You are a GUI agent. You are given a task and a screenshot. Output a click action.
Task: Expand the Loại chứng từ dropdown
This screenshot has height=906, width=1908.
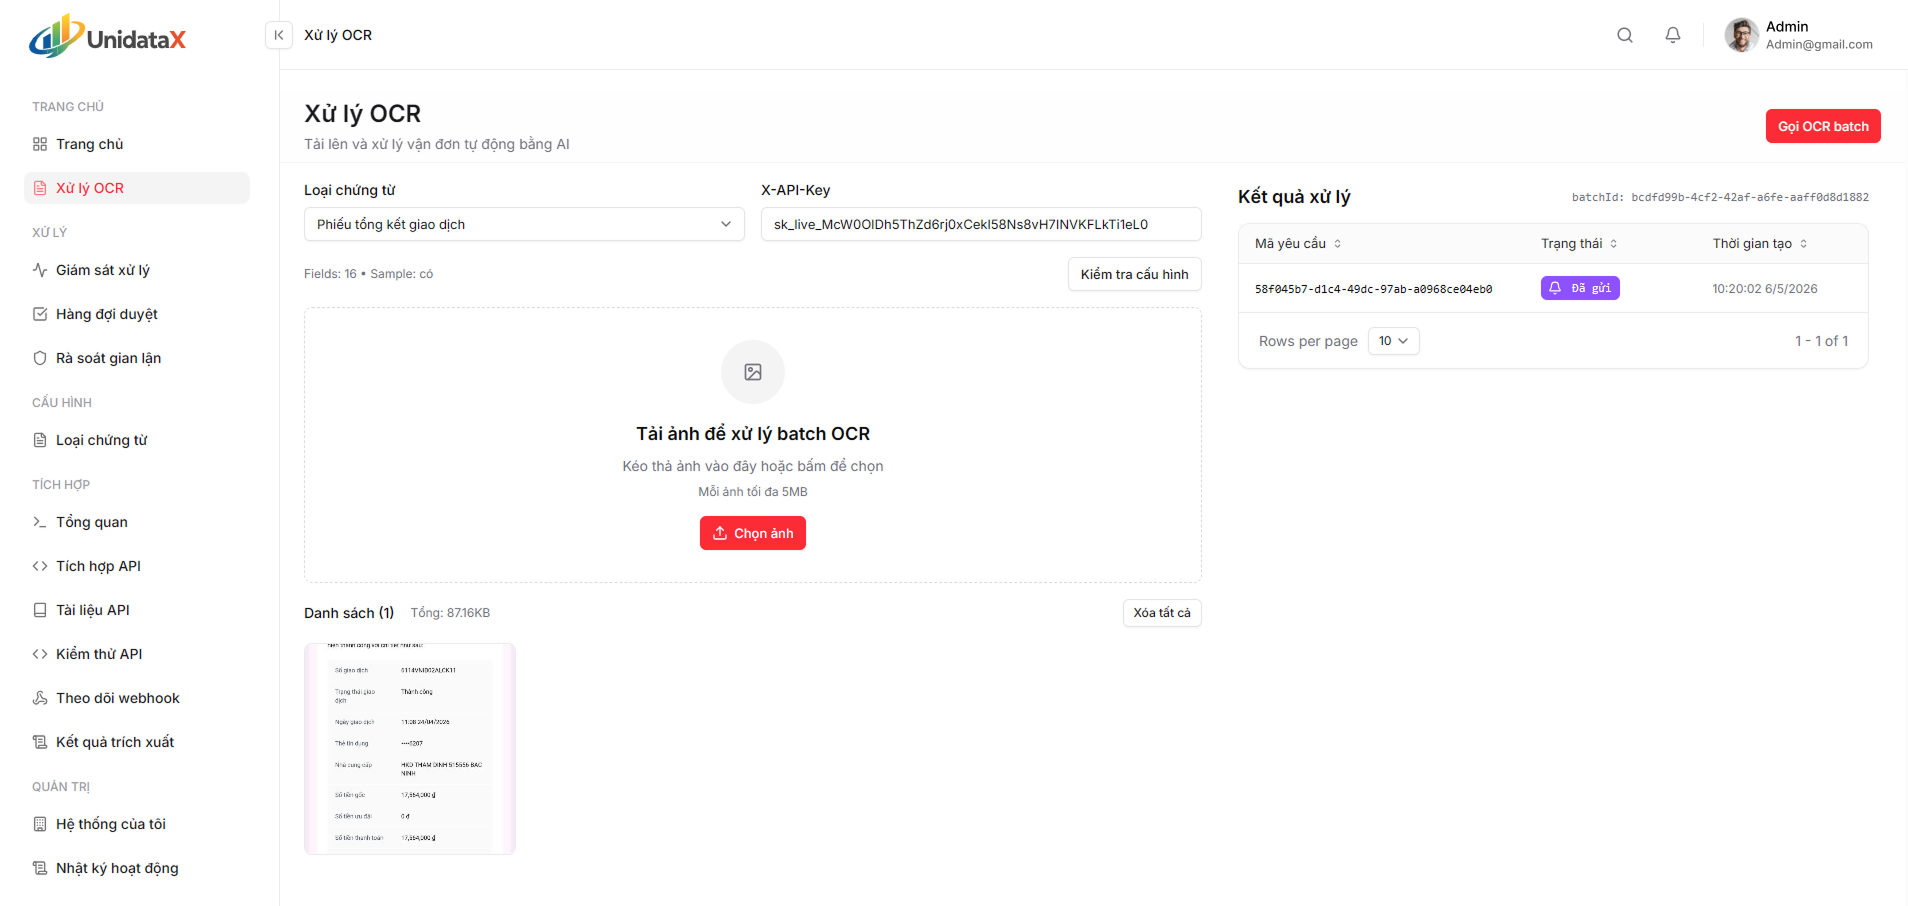[524, 224]
